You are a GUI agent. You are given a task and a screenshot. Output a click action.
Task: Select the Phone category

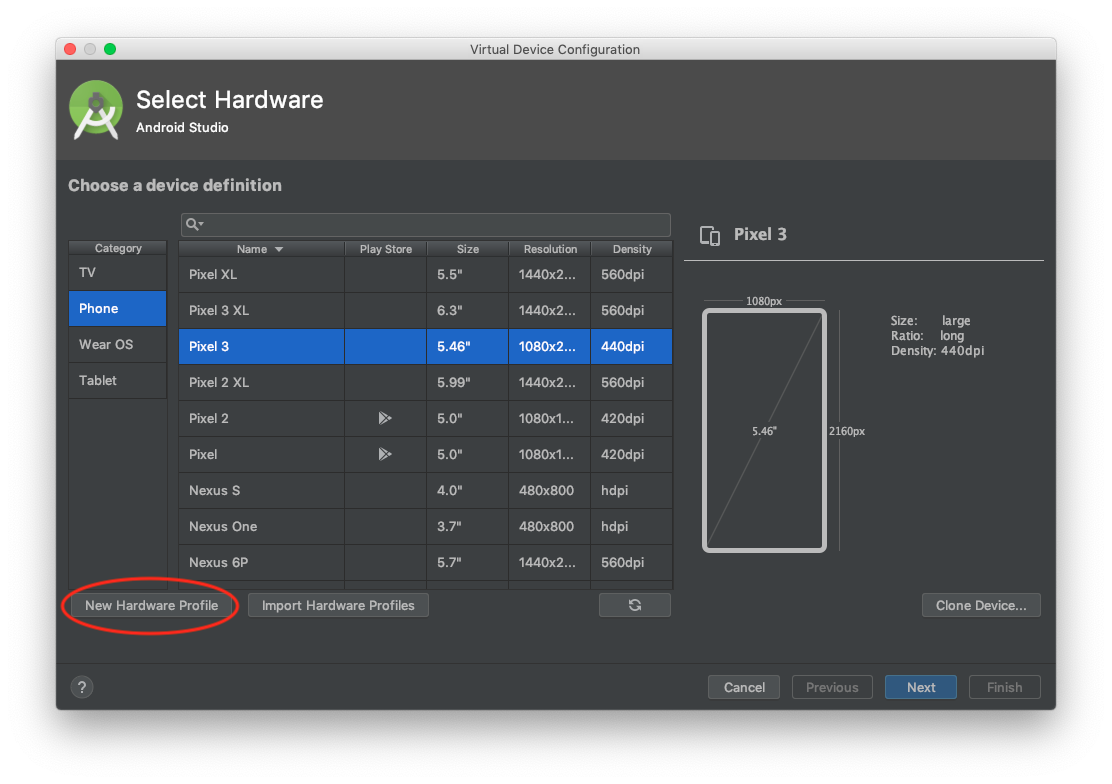click(x=118, y=309)
